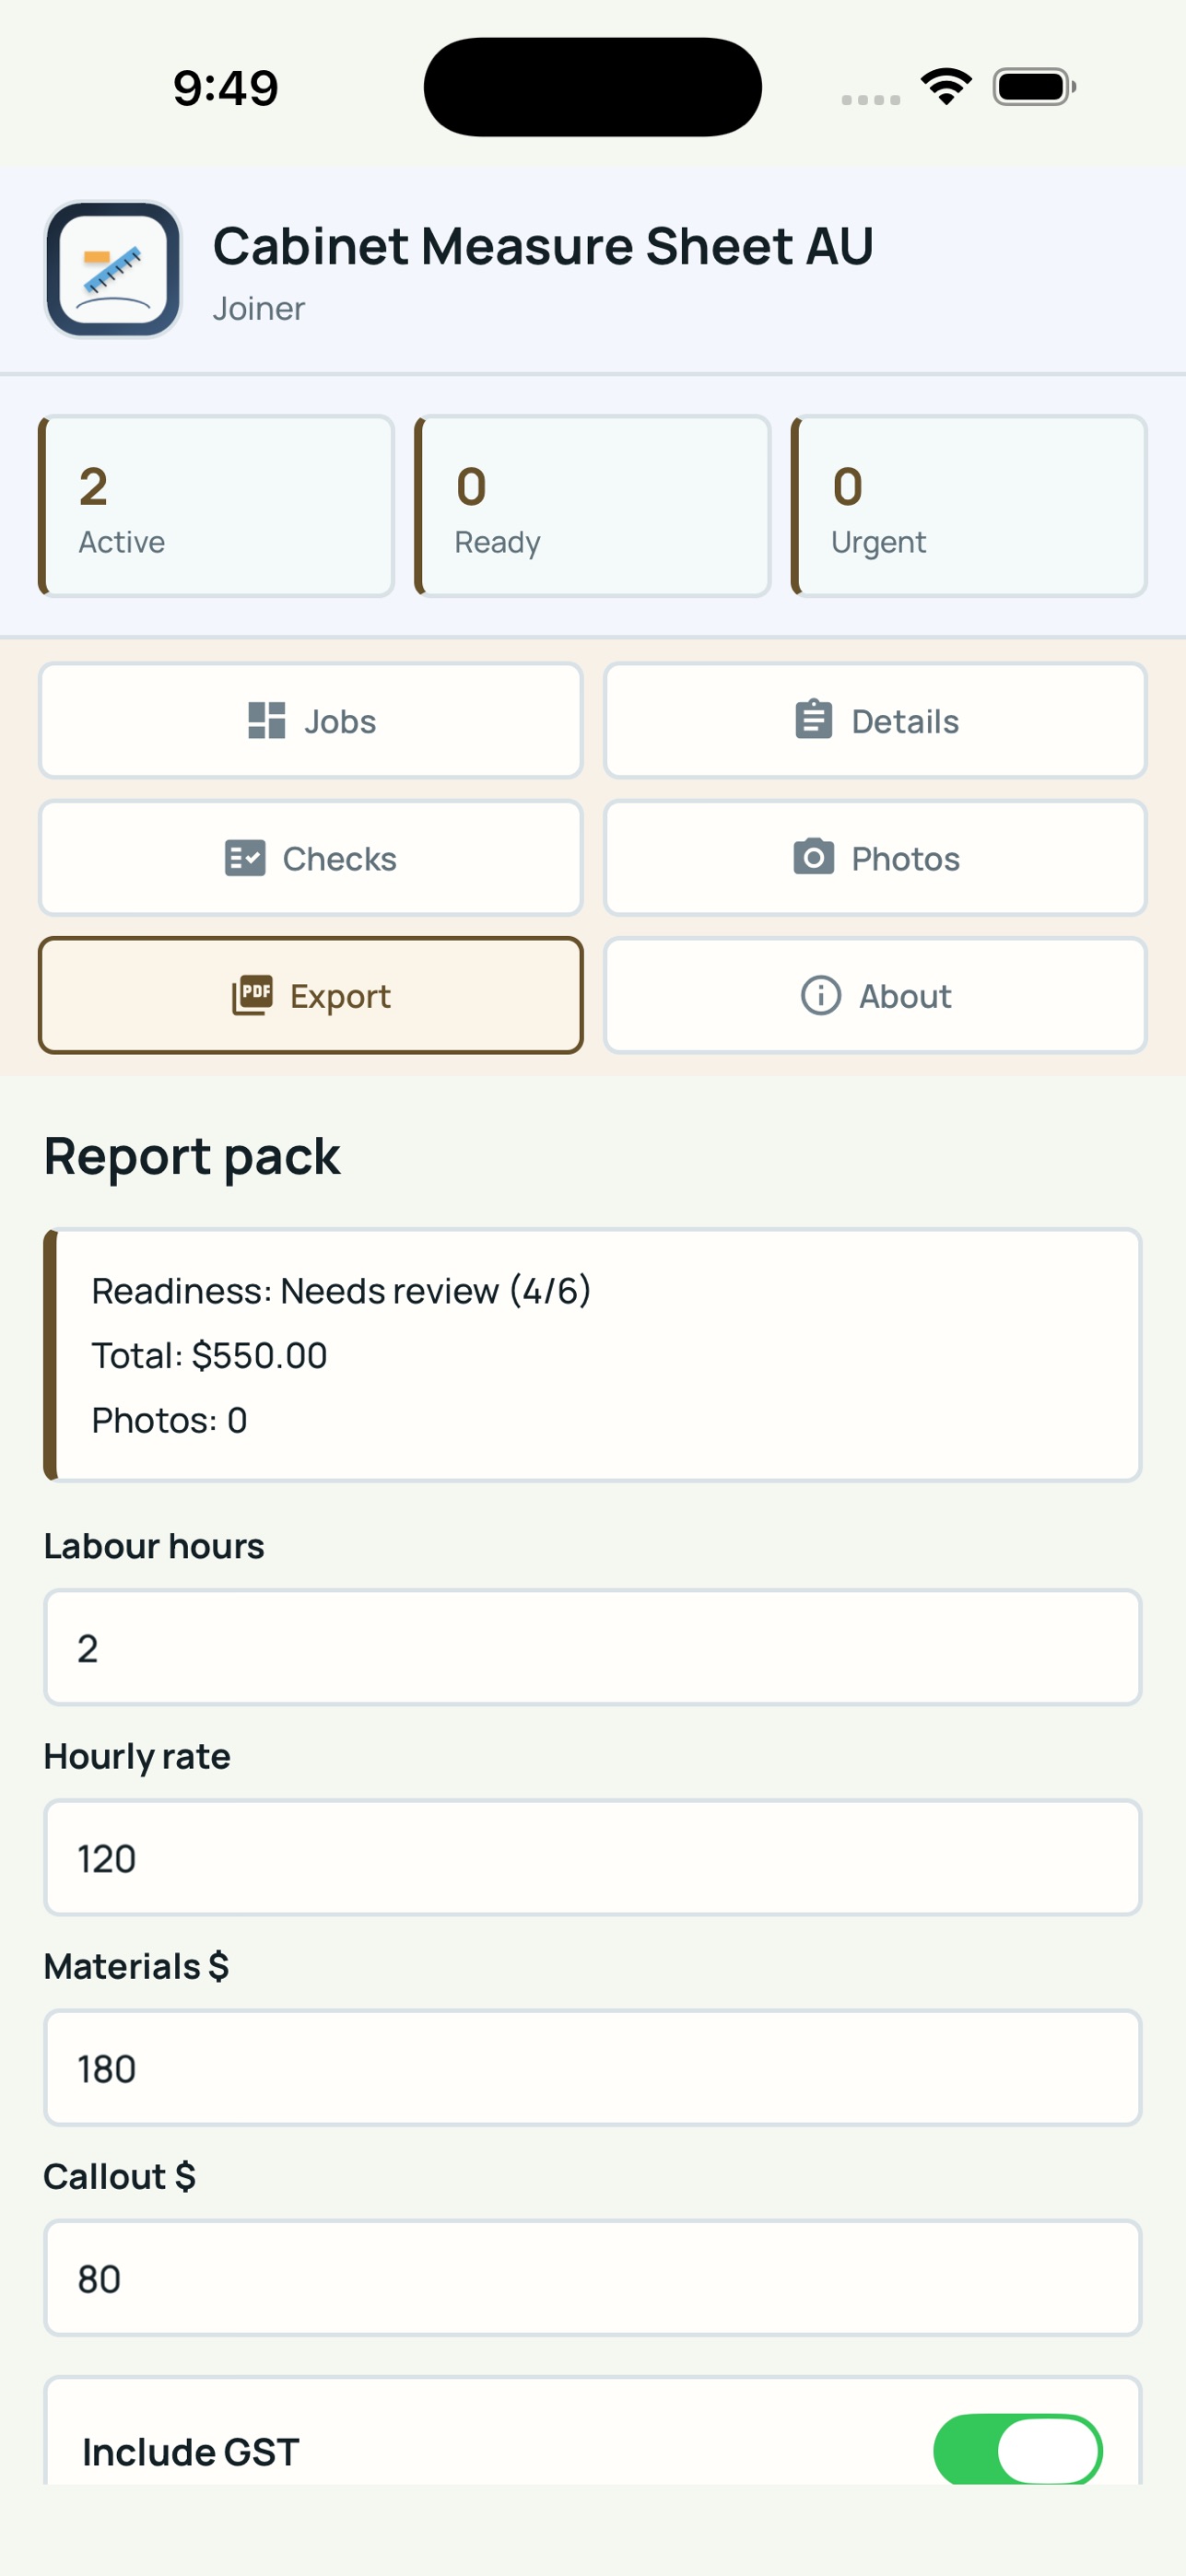
Task: Tap the Urgent jobs stat card
Action: point(969,506)
